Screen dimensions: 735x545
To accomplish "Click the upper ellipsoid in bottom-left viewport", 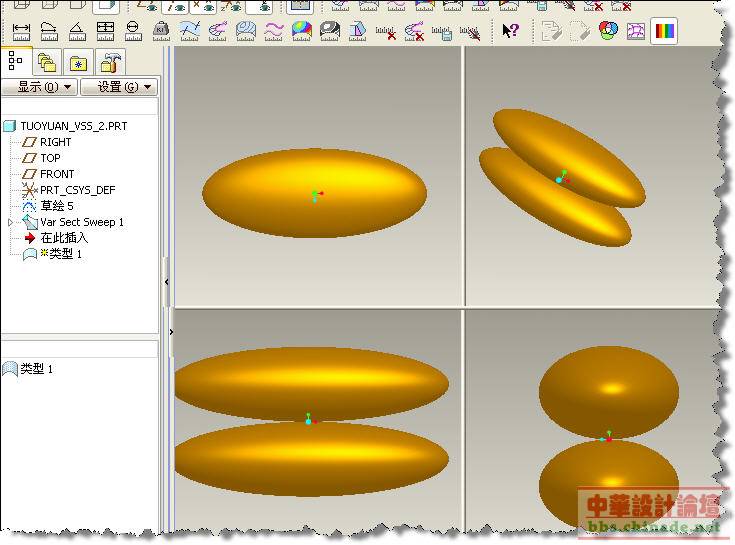I will [x=312, y=383].
